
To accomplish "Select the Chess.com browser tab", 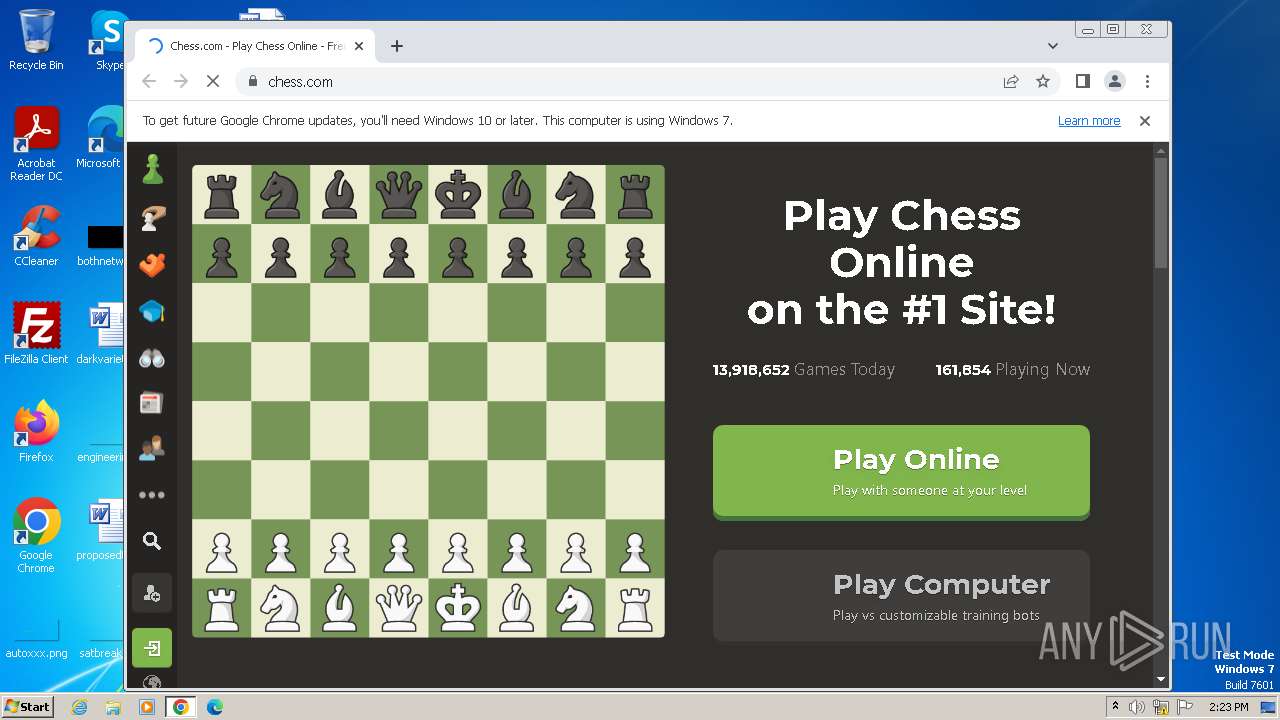I will point(256,46).
